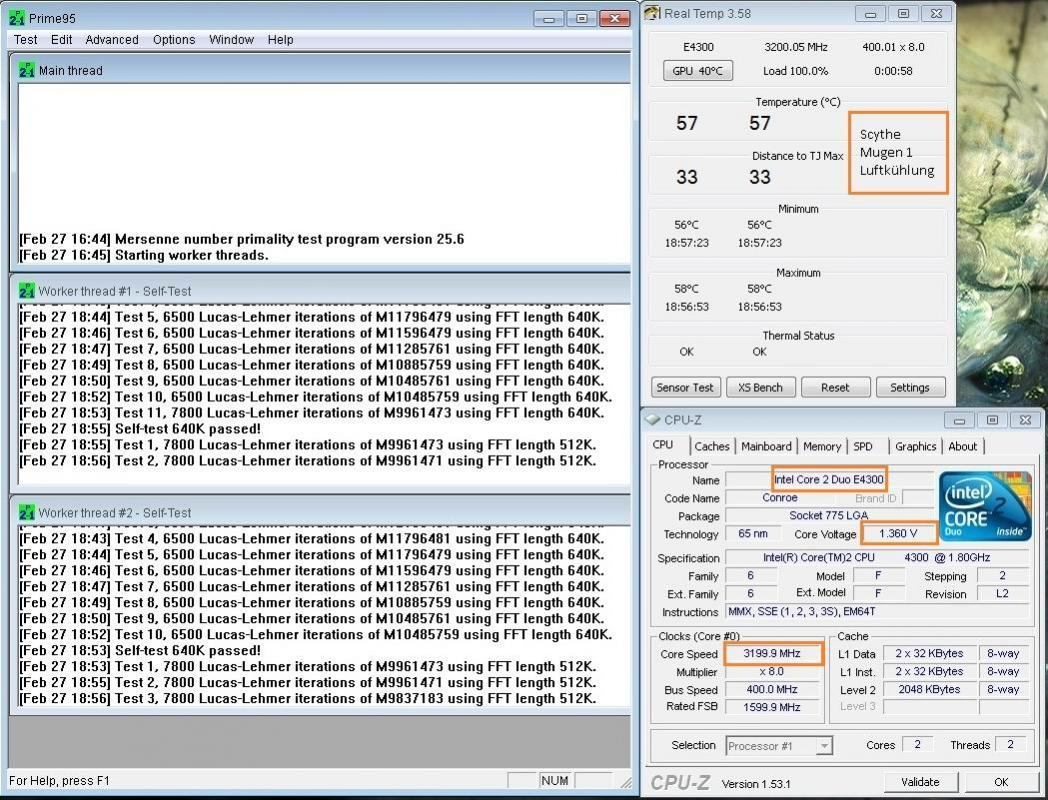1048x800 pixels.
Task: Minimize the Real Temp window
Action: (871, 13)
